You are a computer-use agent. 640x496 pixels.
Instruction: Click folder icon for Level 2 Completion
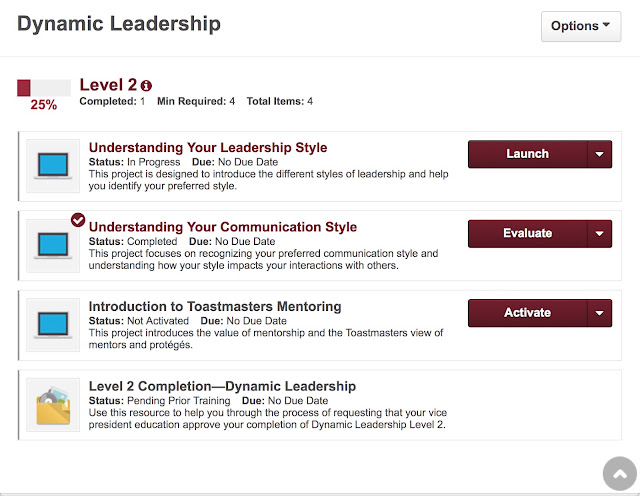(x=53, y=405)
